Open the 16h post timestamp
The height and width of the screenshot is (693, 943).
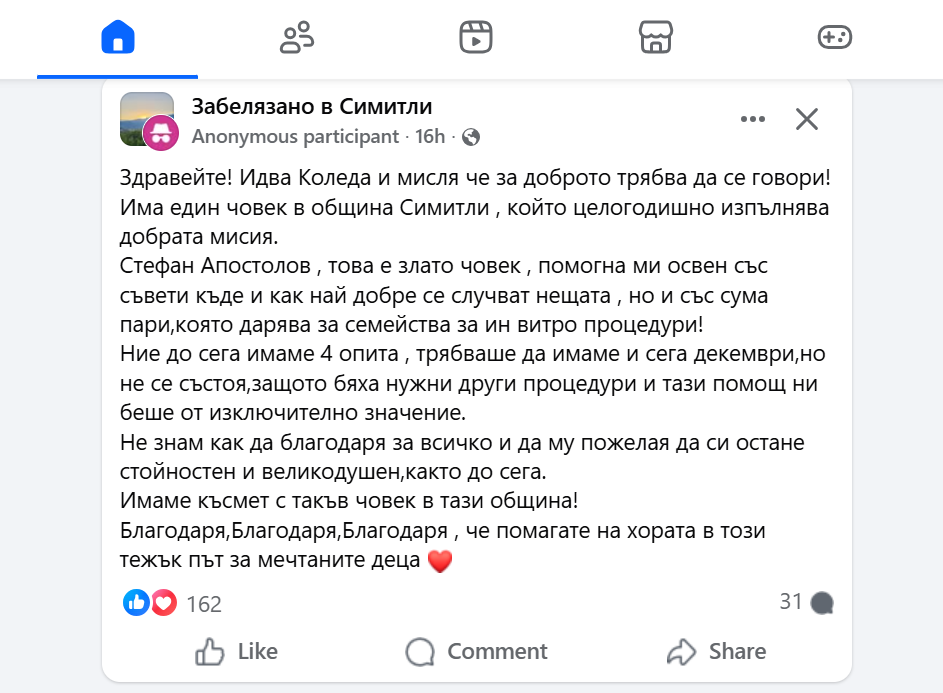click(x=430, y=136)
